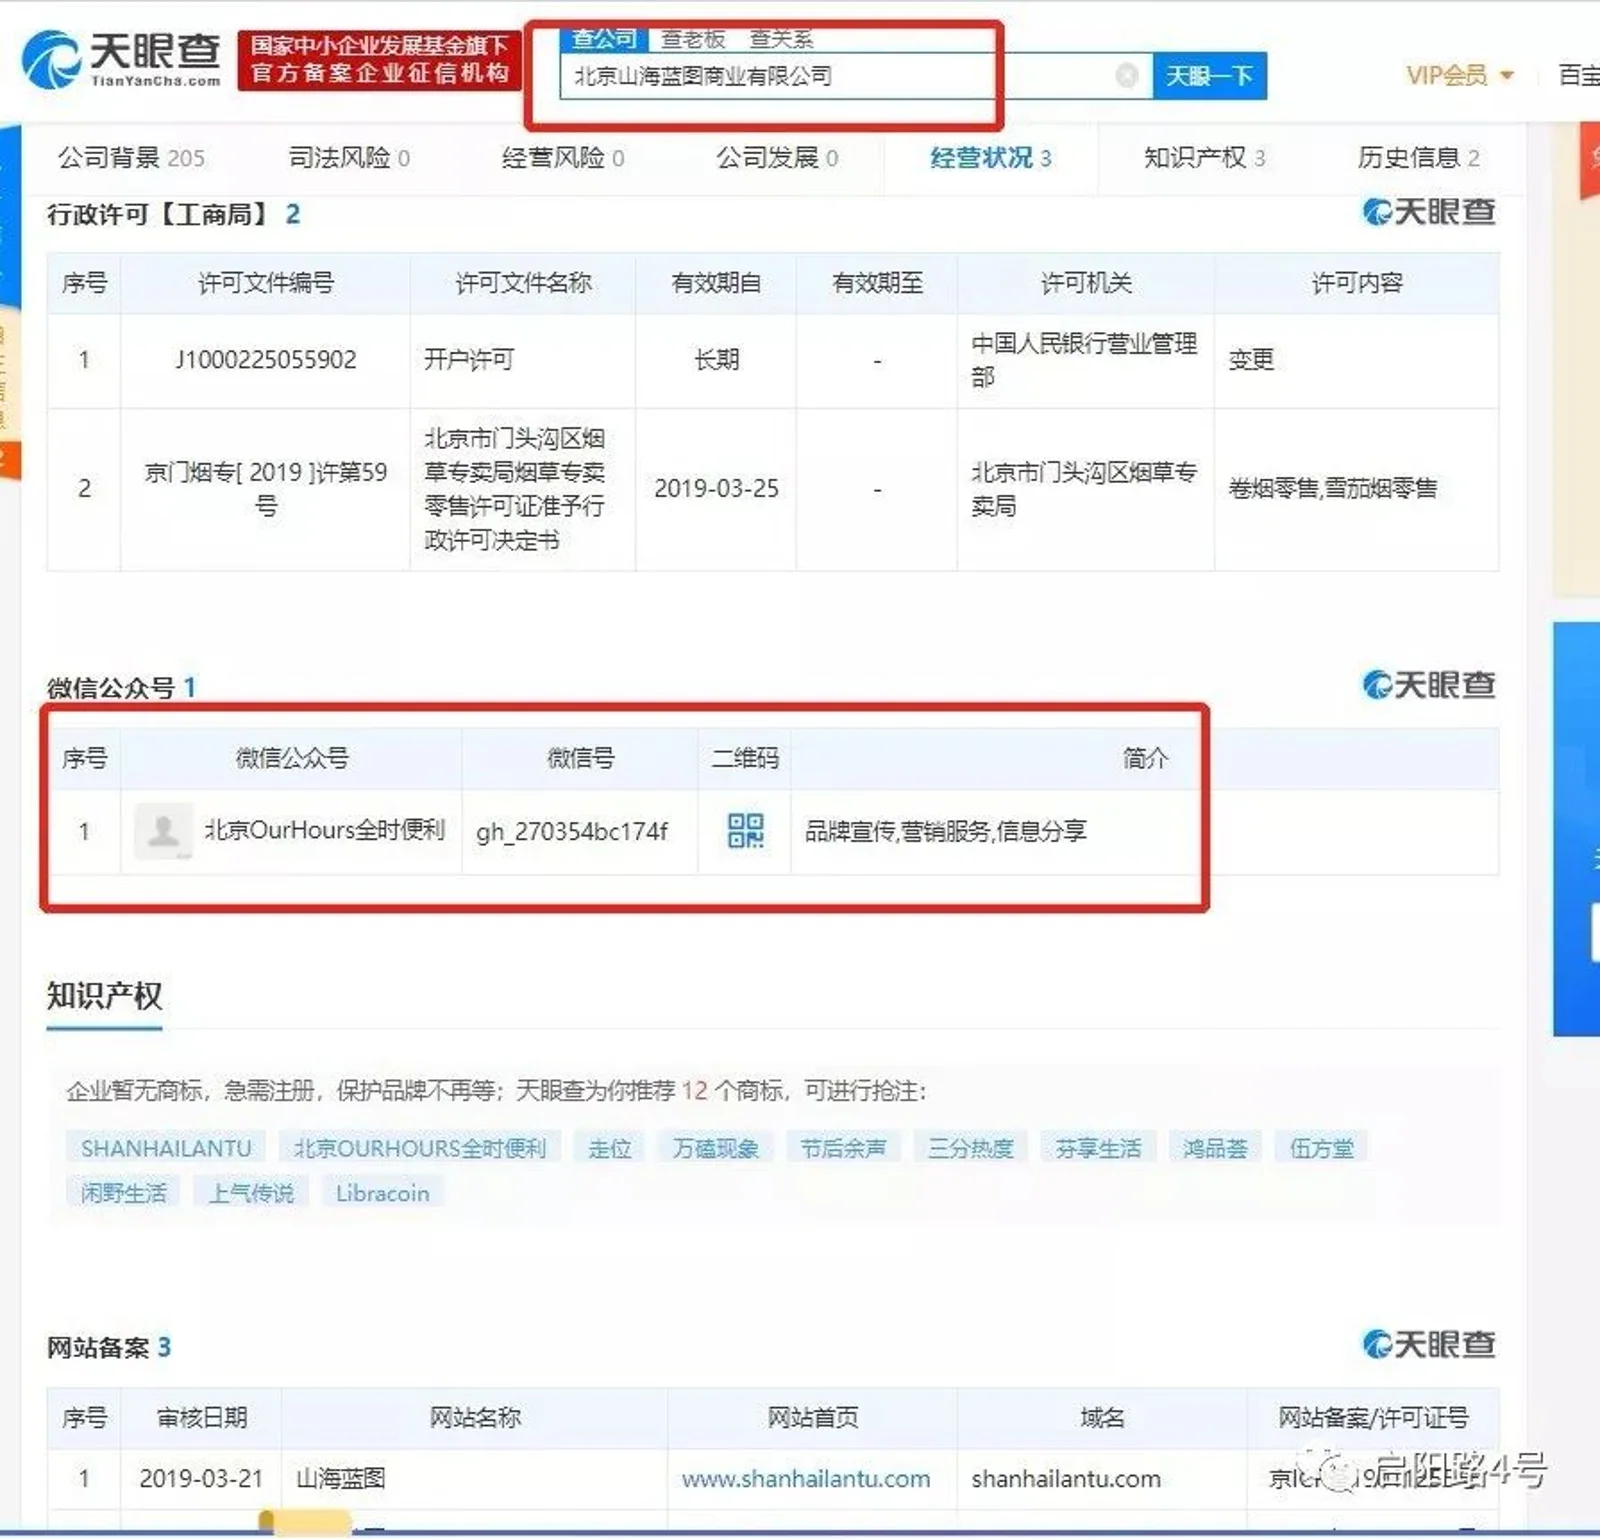Open the 公司背景 tab
The height and width of the screenshot is (1539, 1600).
point(131,158)
